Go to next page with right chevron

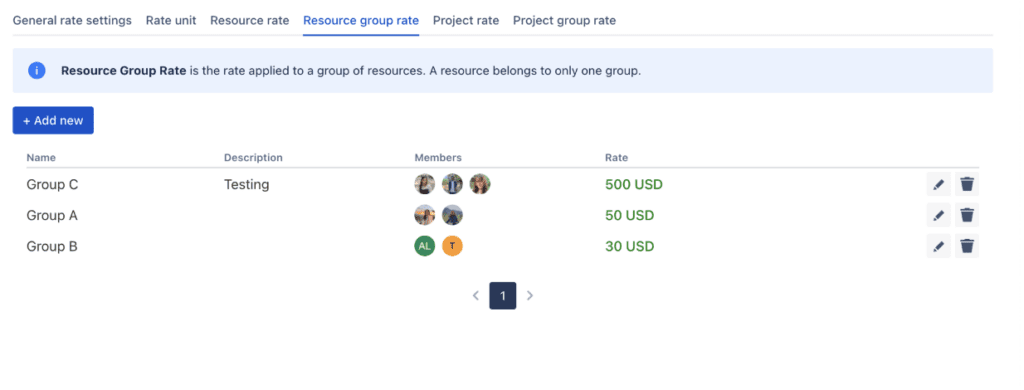tap(530, 295)
